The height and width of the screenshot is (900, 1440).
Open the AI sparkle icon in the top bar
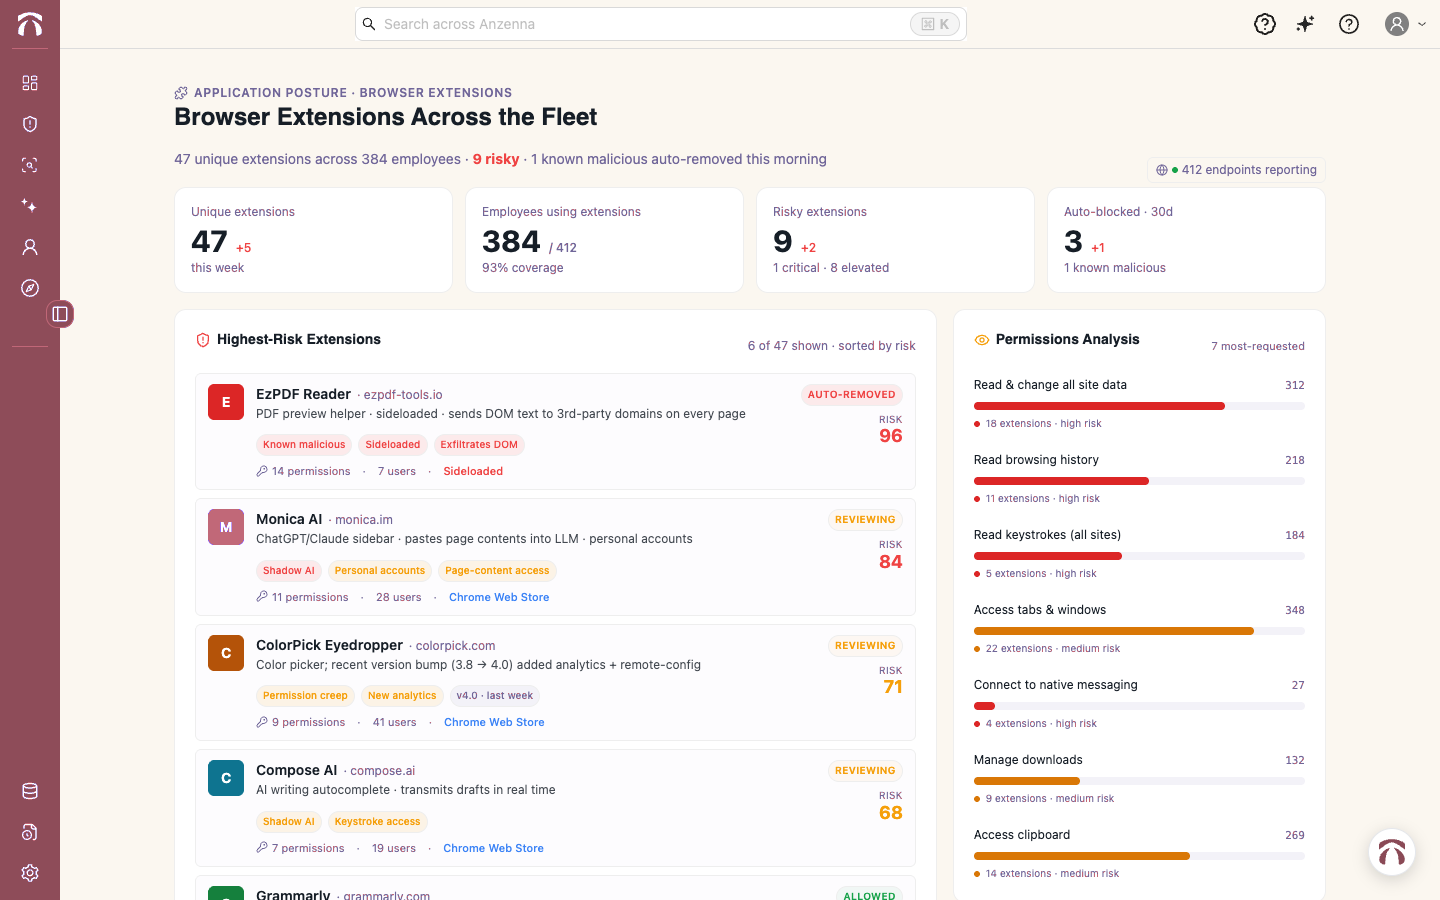1306,24
